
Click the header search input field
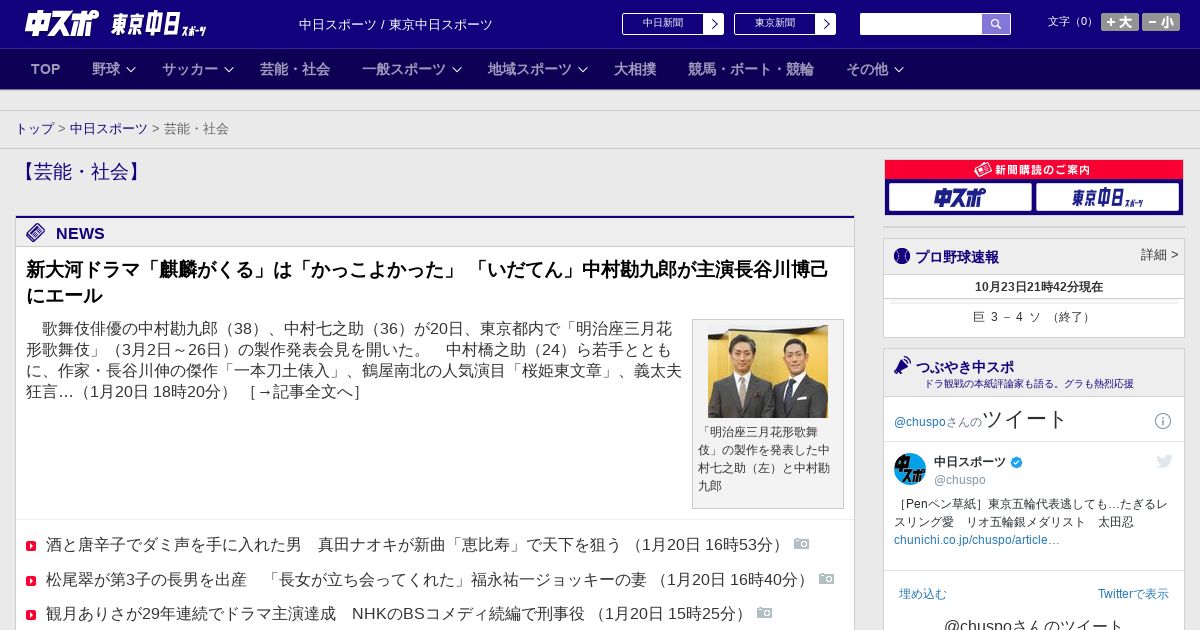tap(921, 24)
